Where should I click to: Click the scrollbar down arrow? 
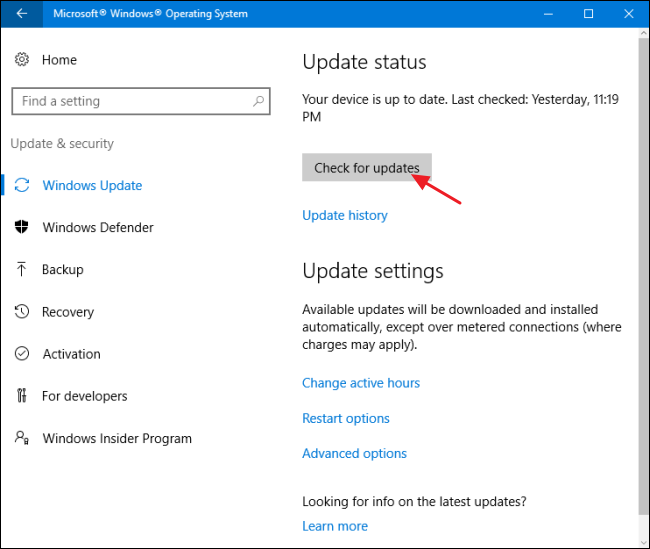point(643,542)
